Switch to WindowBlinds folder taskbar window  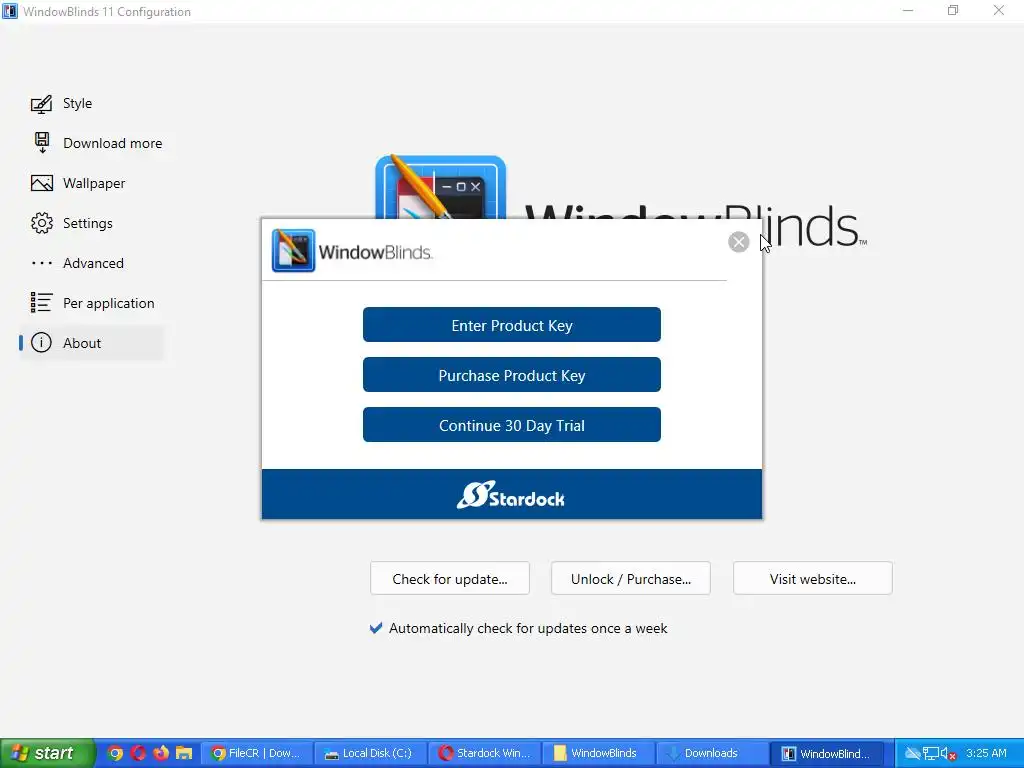pyautogui.click(x=598, y=754)
